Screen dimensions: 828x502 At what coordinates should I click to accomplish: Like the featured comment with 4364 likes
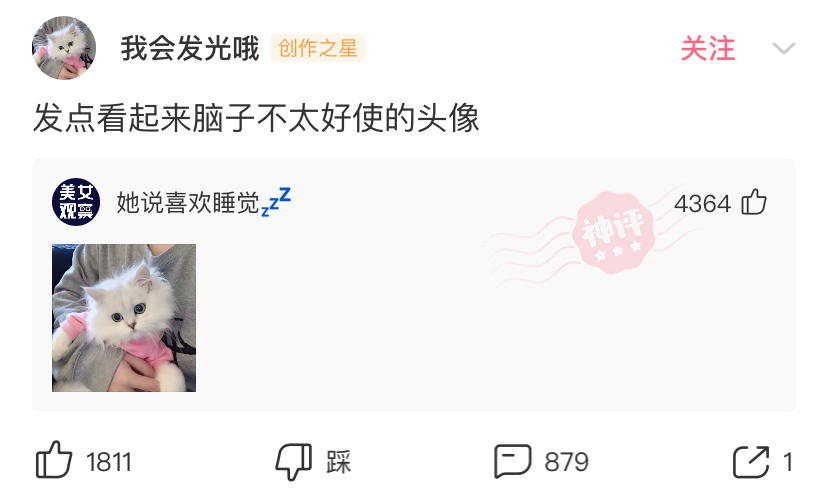[754, 202]
